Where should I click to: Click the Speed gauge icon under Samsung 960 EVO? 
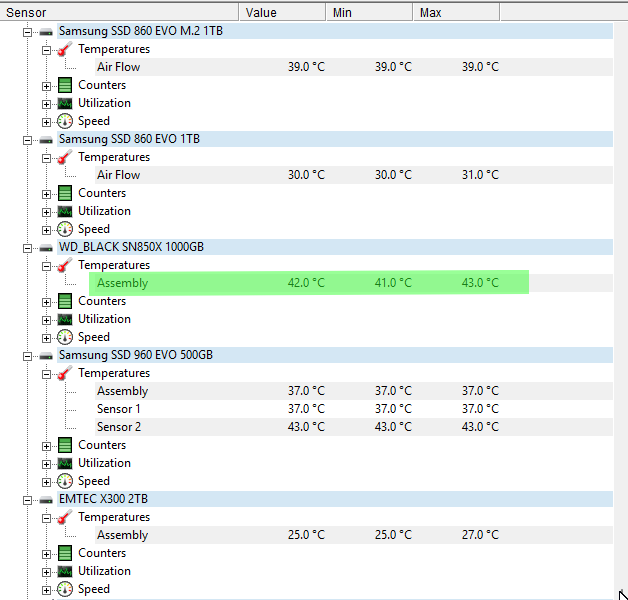click(x=65, y=481)
